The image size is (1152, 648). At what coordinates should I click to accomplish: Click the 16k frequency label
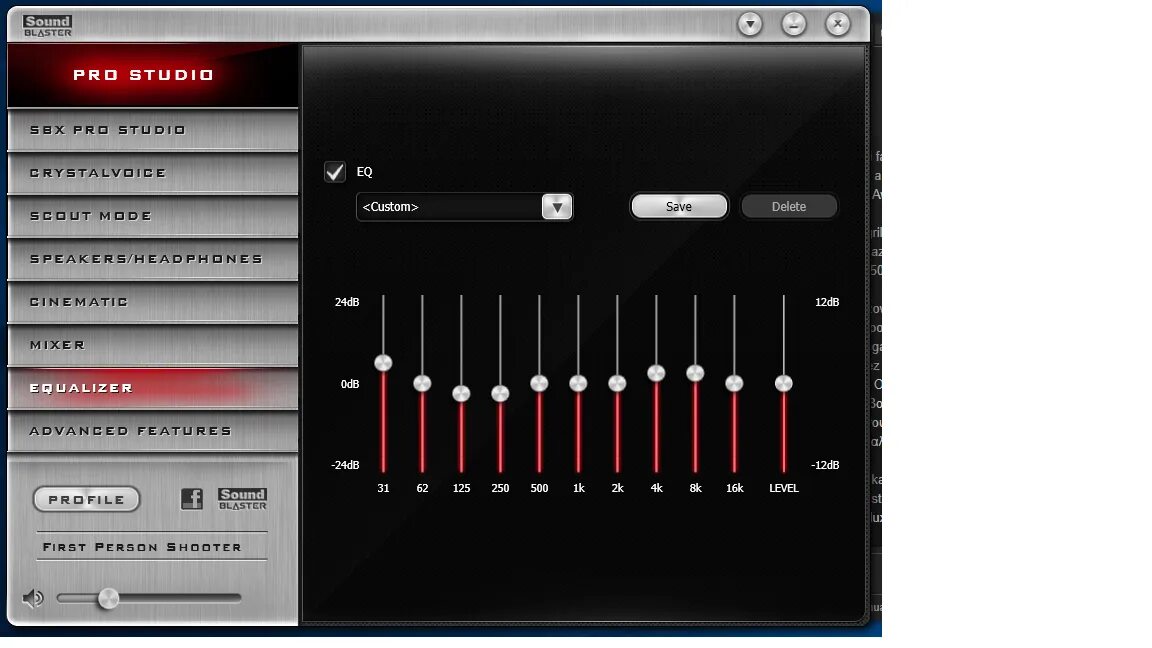[735, 488]
